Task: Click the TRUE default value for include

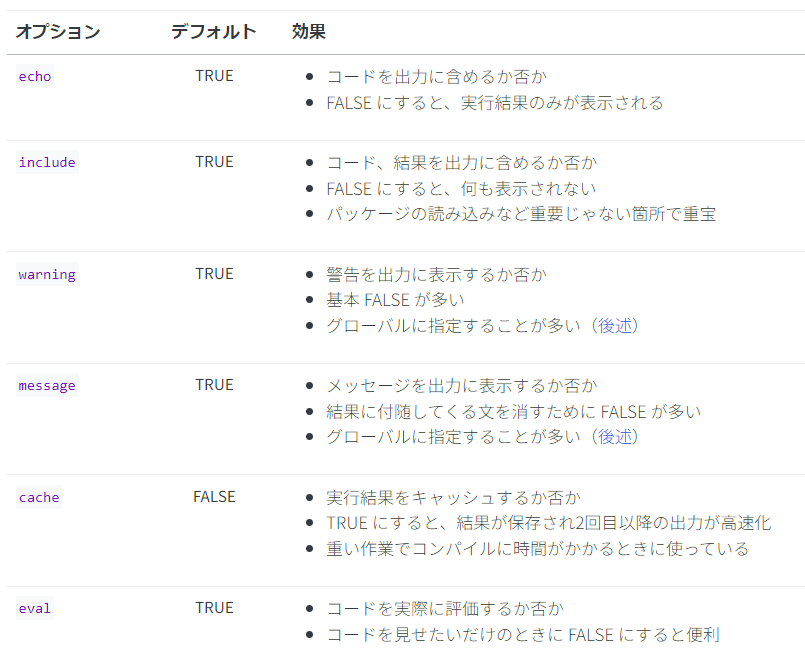Action: (214, 162)
